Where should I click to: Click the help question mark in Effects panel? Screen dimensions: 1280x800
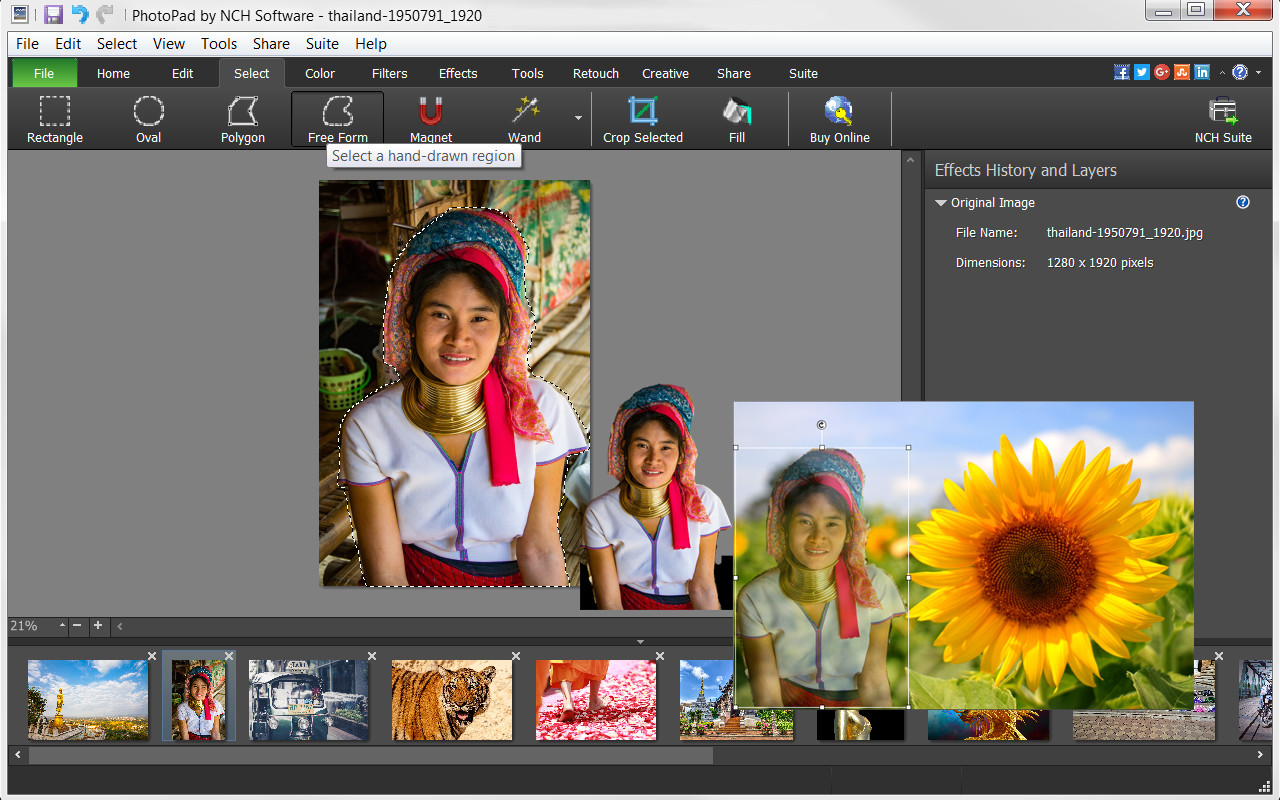[x=1242, y=202]
